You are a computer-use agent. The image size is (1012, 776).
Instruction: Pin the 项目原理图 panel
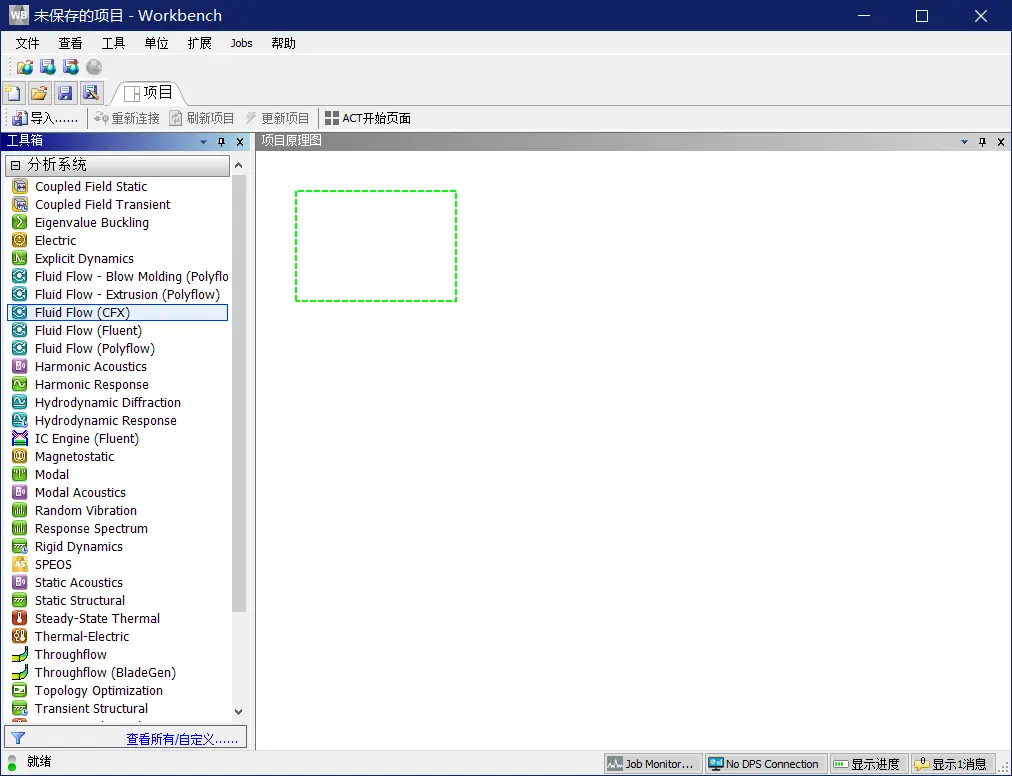click(982, 141)
